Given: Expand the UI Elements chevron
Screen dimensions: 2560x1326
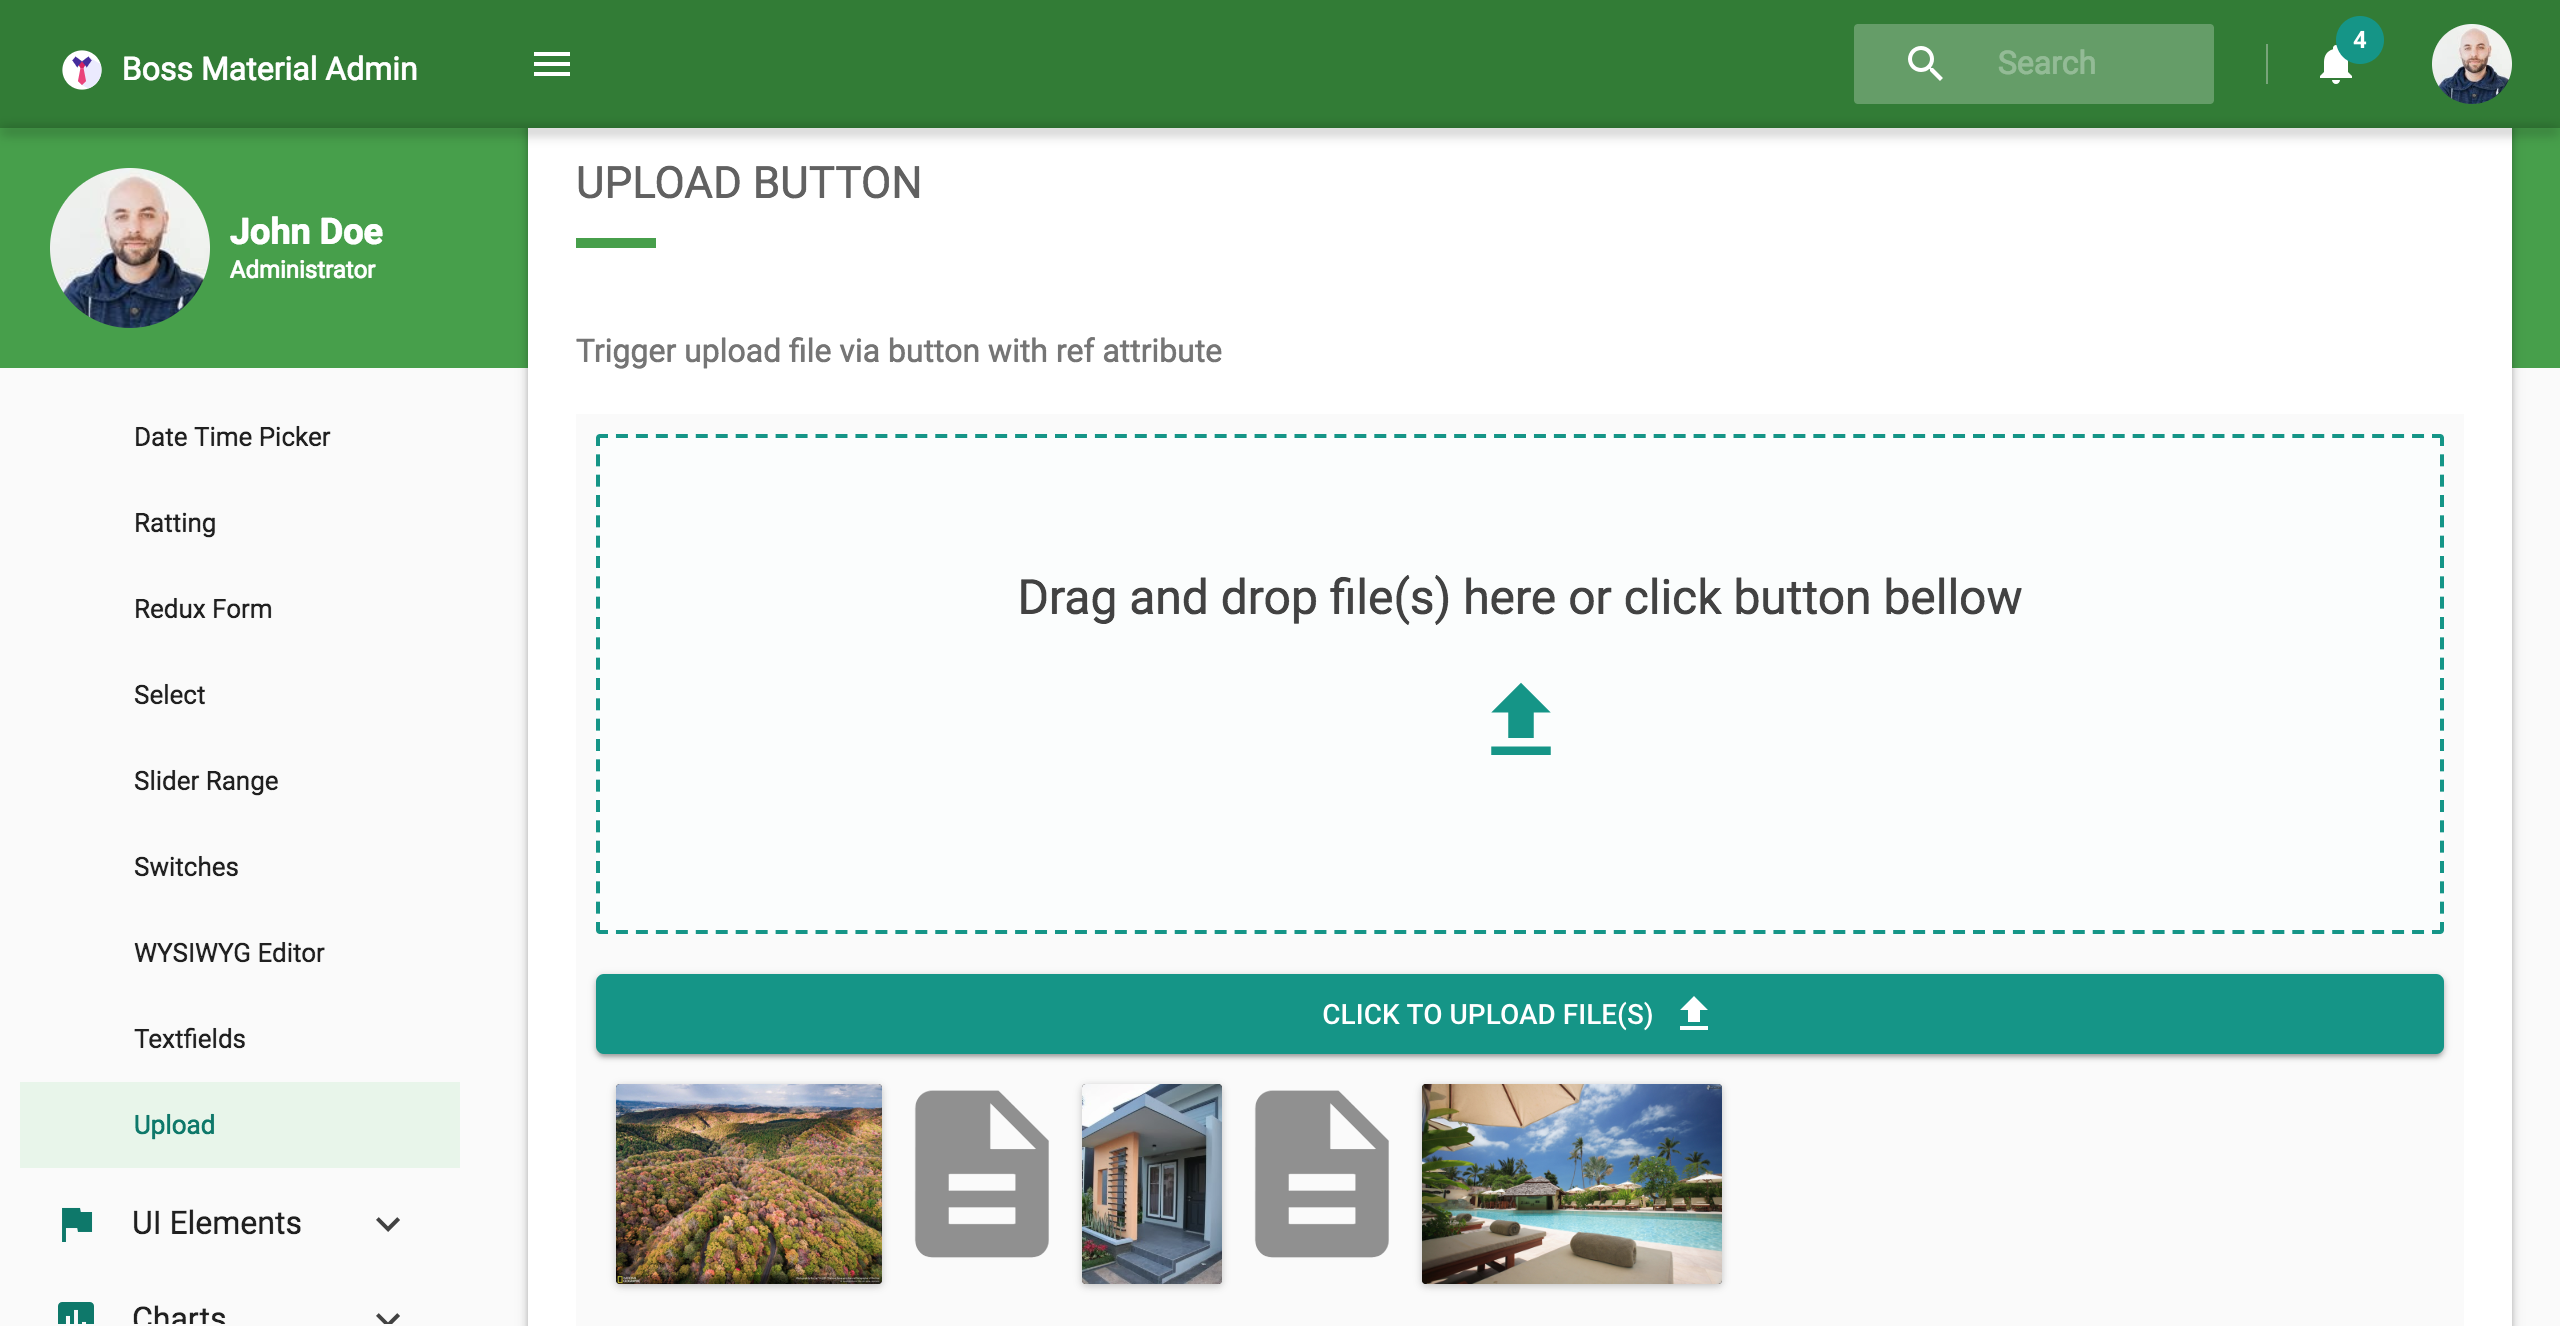Looking at the screenshot, I should pos(388,1224).
